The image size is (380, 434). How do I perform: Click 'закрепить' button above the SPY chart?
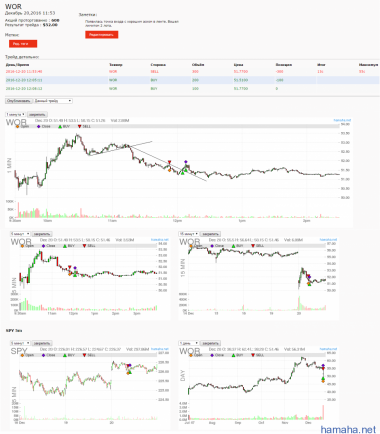click(42, 343)
